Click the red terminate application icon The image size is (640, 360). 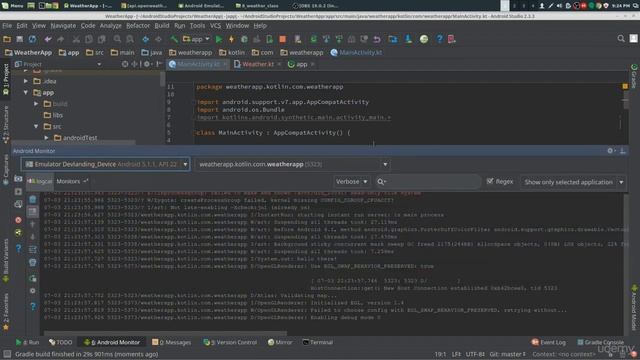18,220
